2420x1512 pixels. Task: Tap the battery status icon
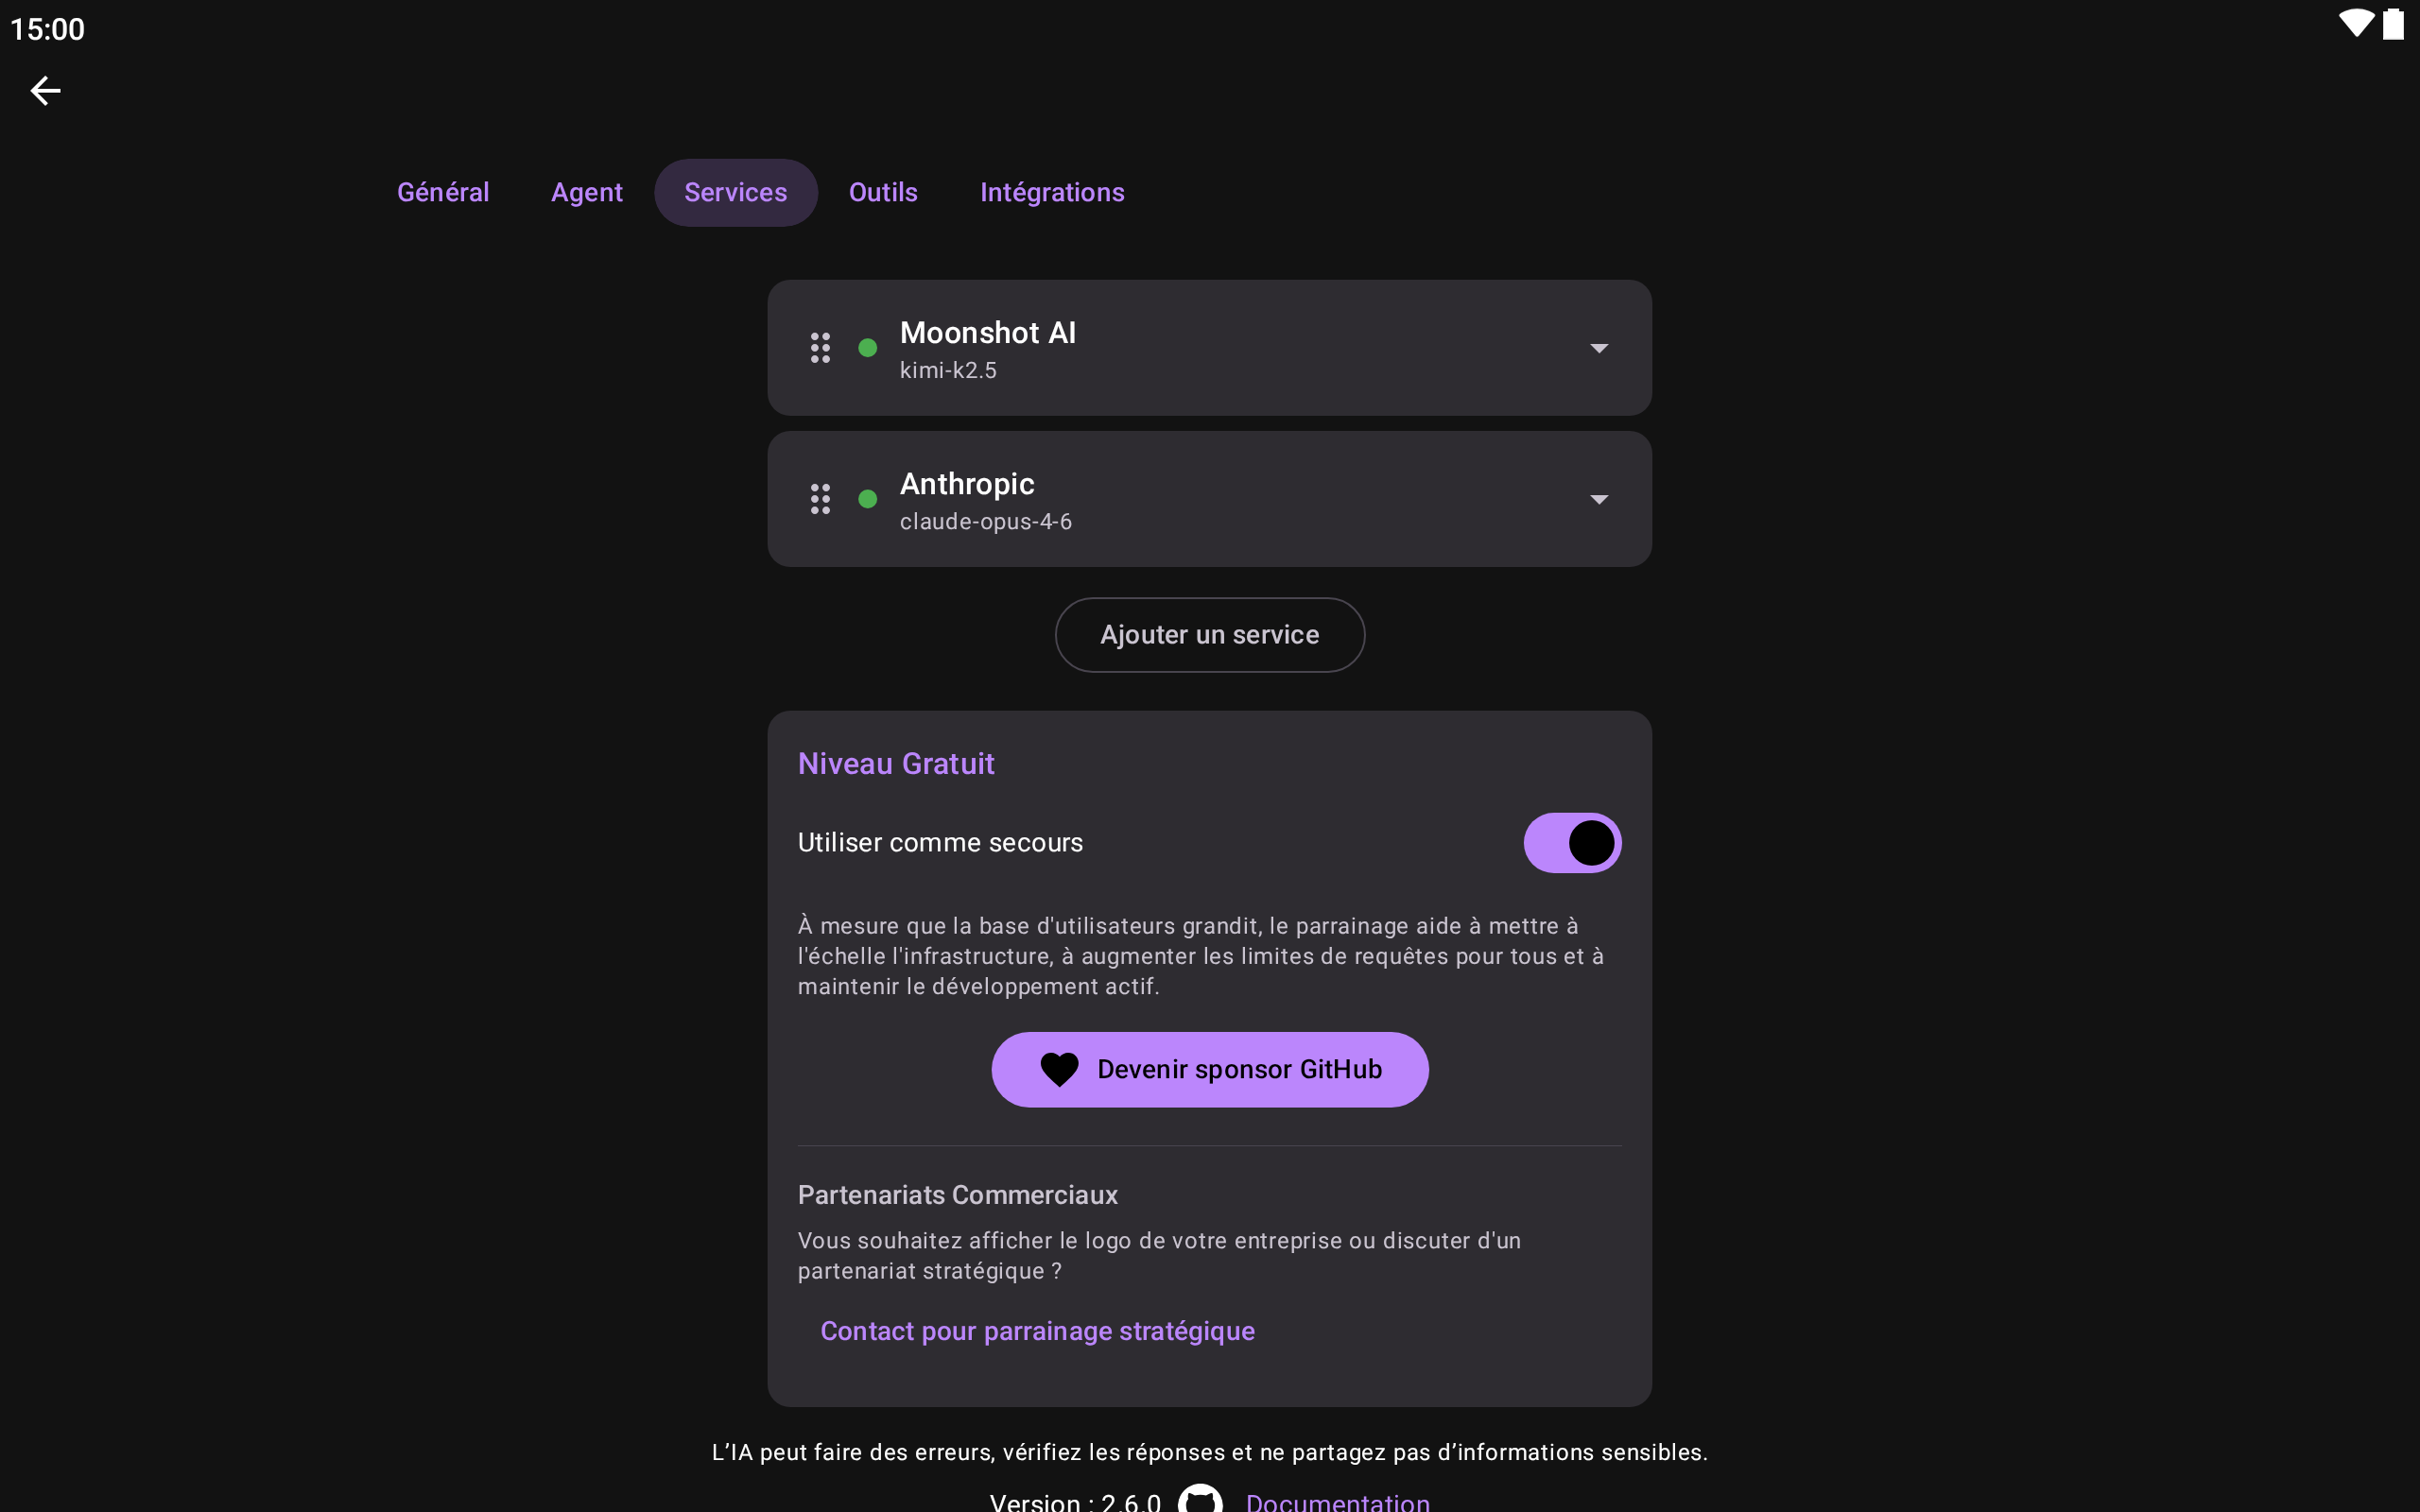click(2393, 24)
